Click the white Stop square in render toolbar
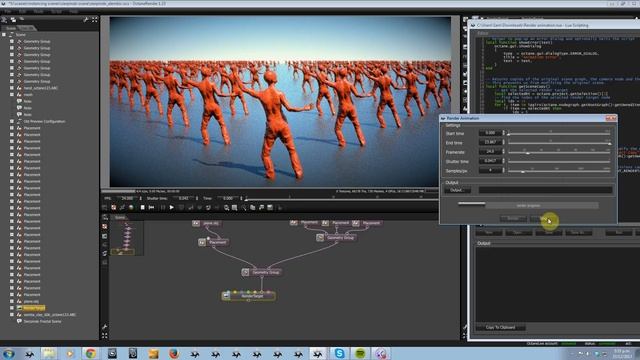640x360 pixels. click(142, 208)
